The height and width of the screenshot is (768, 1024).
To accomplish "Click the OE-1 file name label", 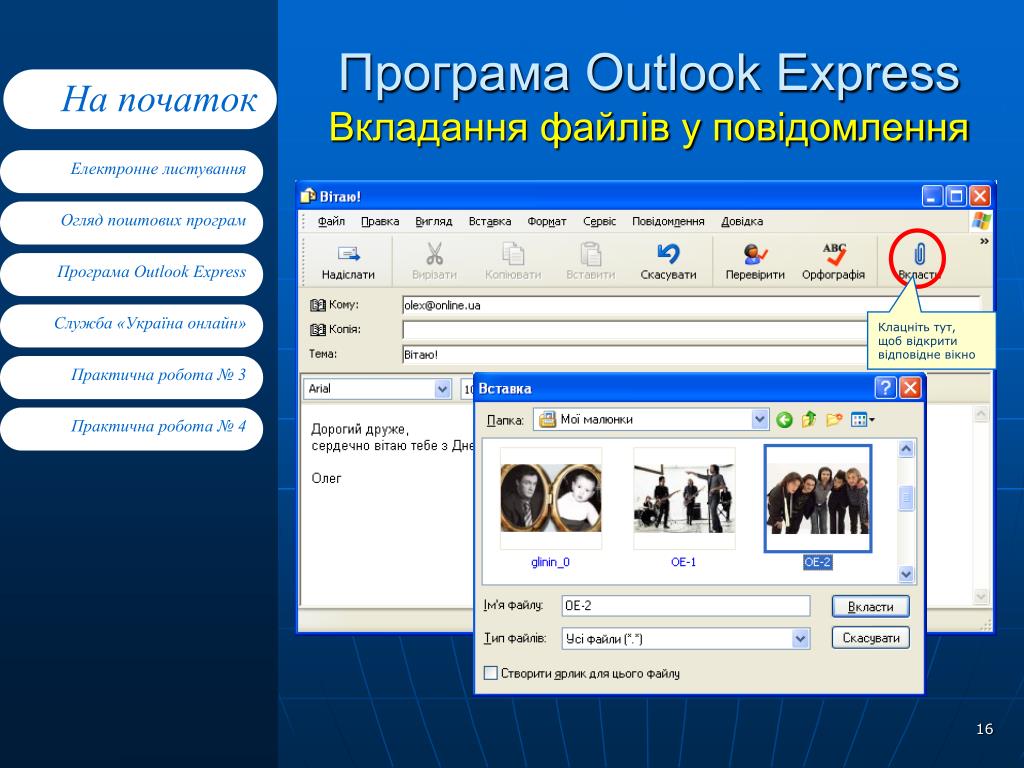I will [x=684, y=562].
